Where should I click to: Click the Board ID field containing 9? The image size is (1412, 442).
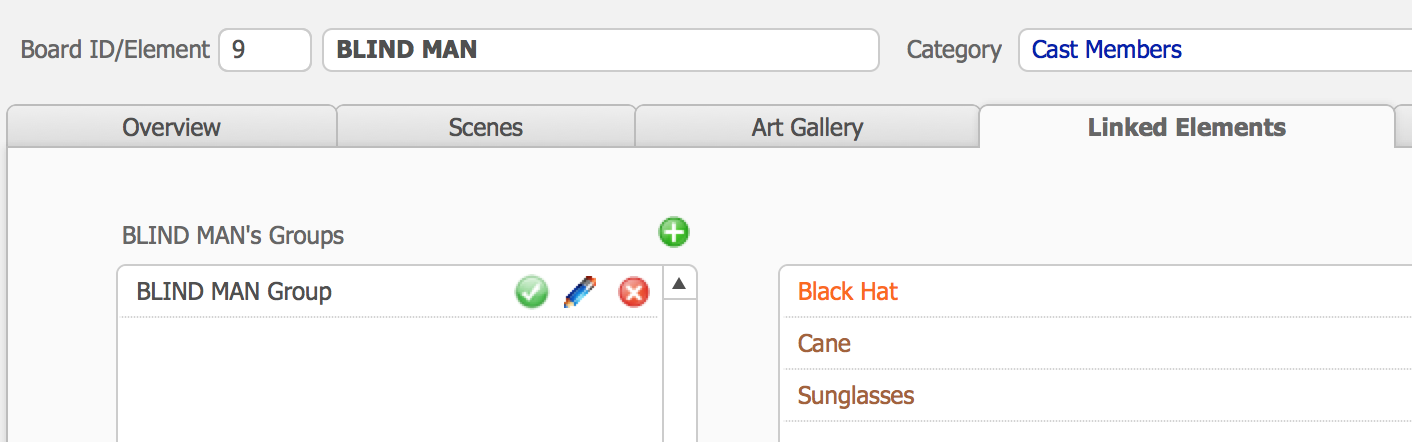point(265,50)
